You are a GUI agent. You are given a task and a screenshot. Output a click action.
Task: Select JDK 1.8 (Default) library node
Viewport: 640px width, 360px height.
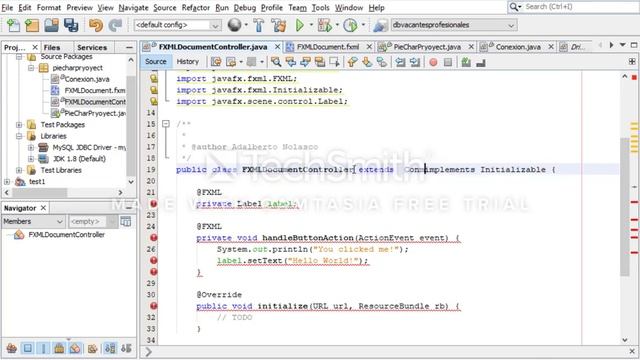pos(79,159)
